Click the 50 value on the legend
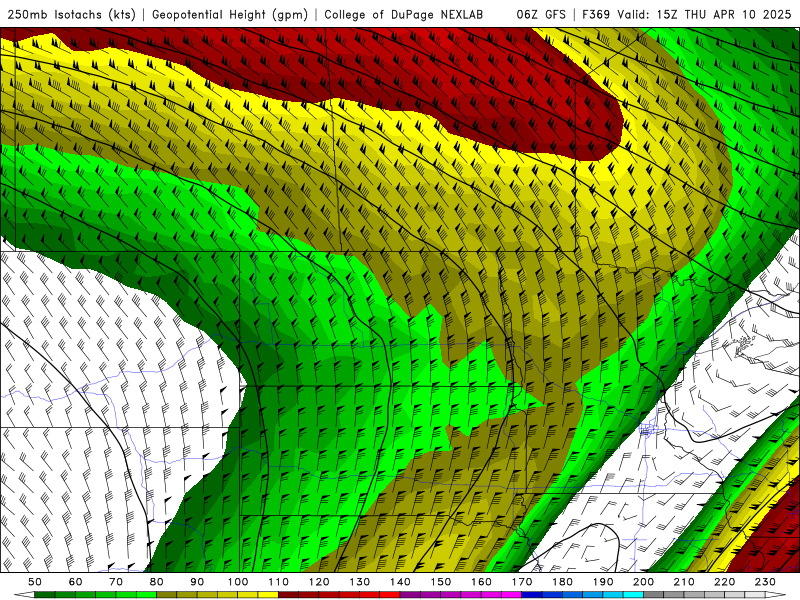 click(35, 582)
